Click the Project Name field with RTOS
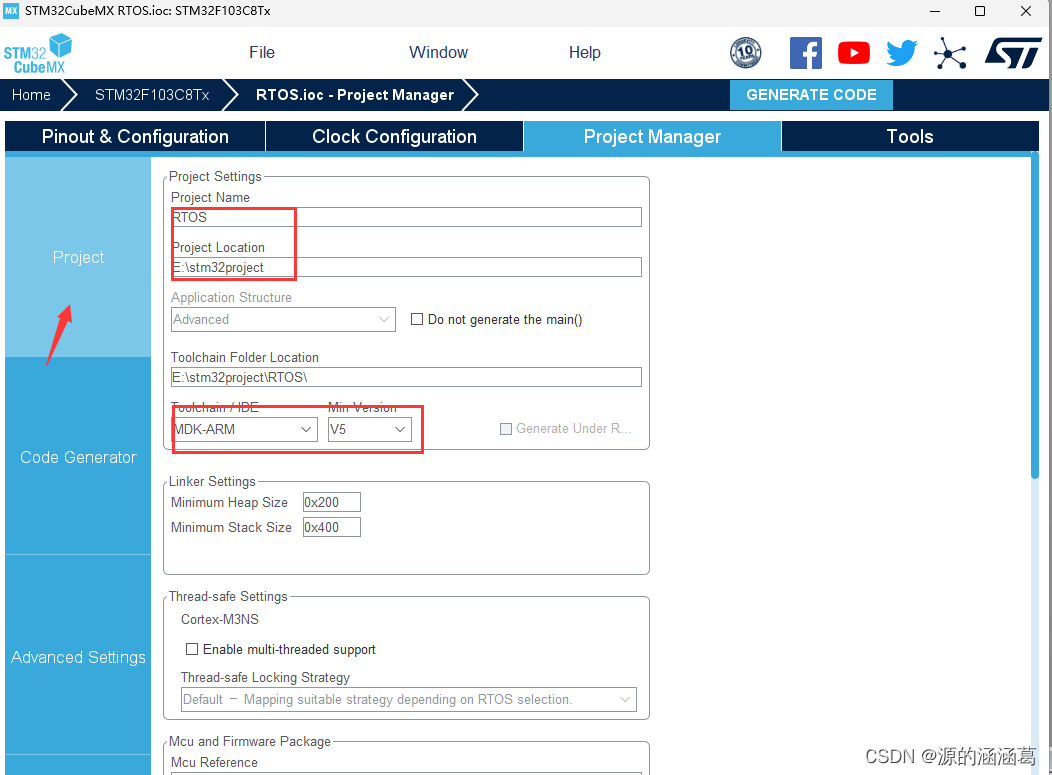This screenshot has height=775, width=1052. tap(406, 217)
